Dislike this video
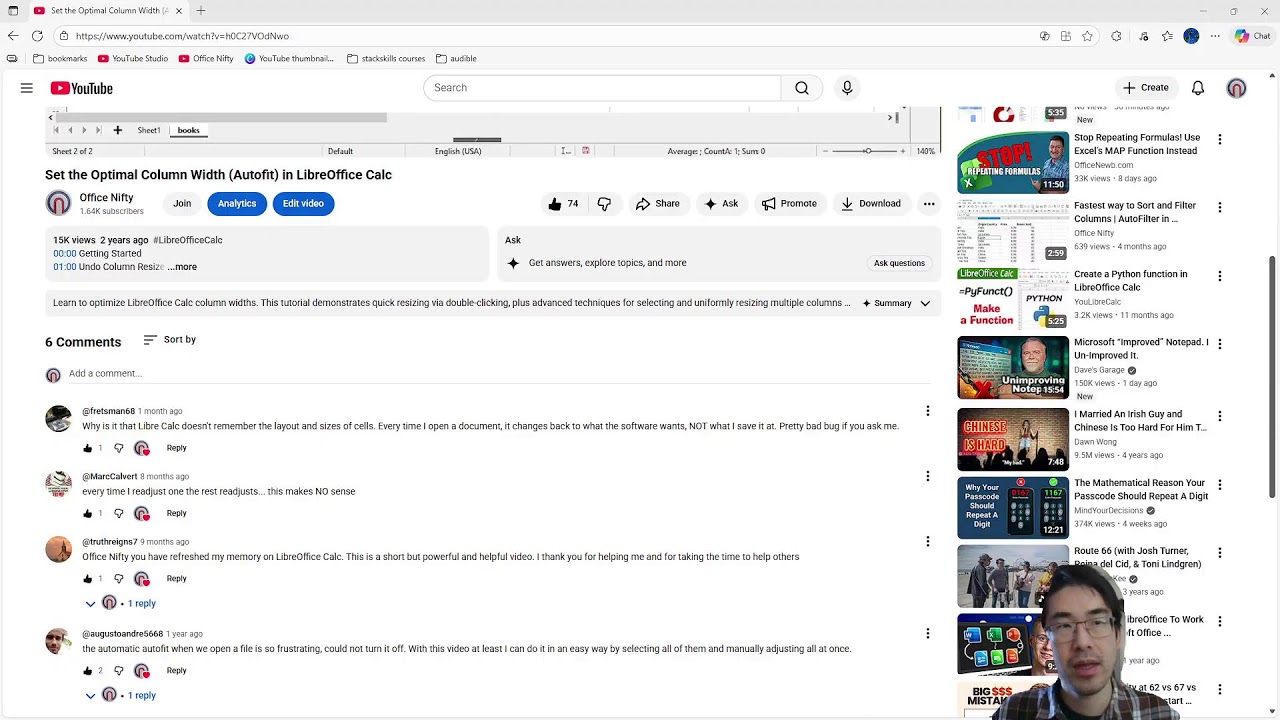This screenshot has height=720, width=1280. [x=604, y=204]
